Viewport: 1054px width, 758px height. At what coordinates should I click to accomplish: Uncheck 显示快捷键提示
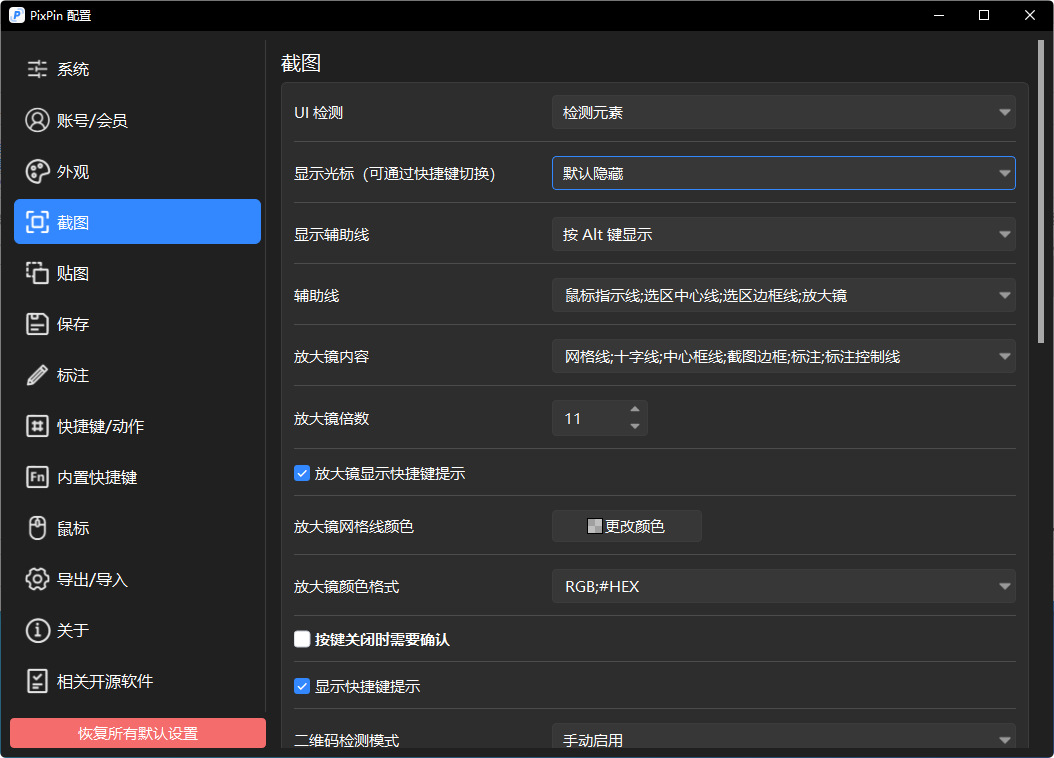coord(301,686)
